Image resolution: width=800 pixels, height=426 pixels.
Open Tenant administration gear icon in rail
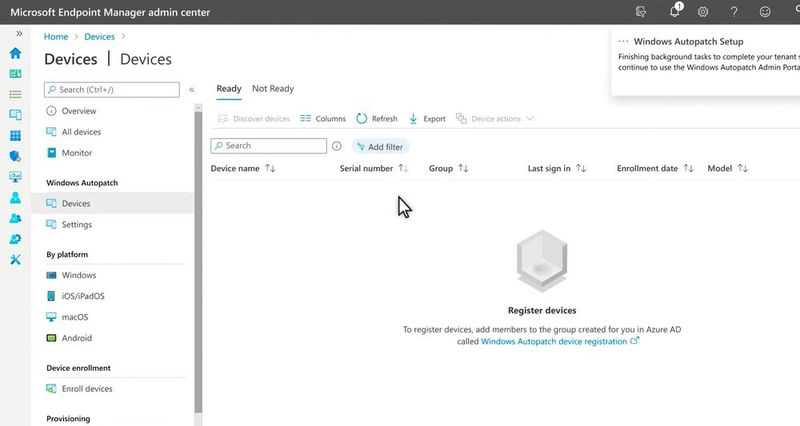click(15, 239)
